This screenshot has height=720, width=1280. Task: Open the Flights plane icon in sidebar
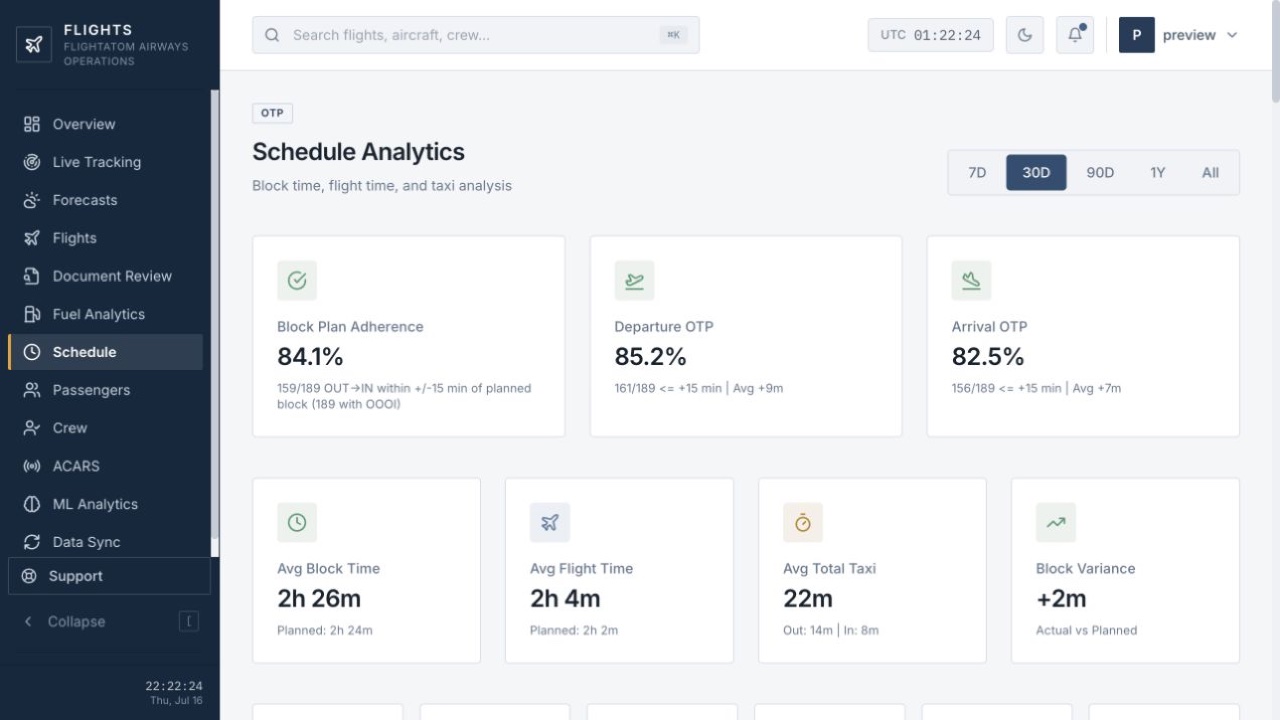click(32, 238)
